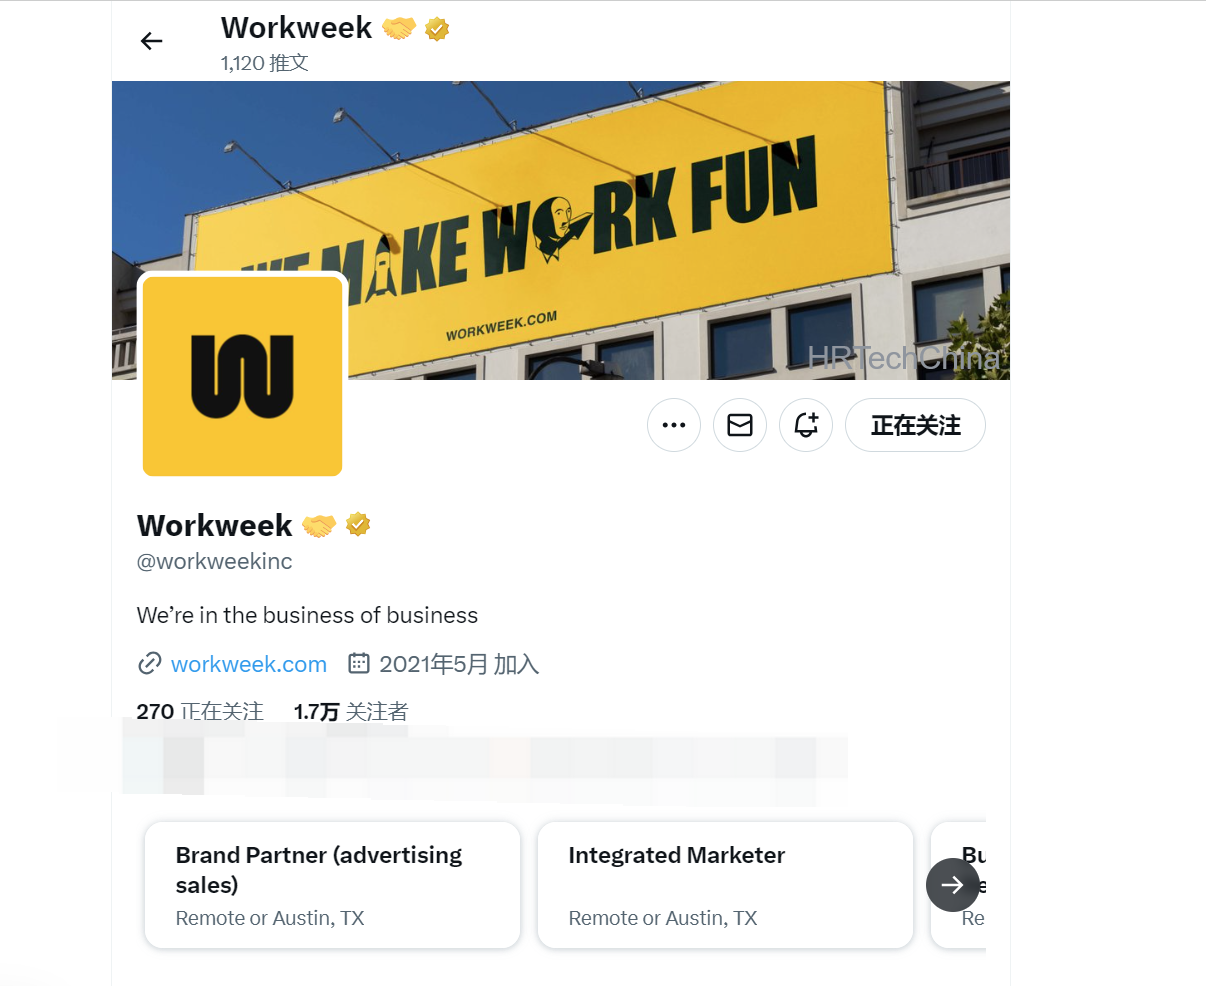Click the @workweekinc handle text

pos(215,561)
